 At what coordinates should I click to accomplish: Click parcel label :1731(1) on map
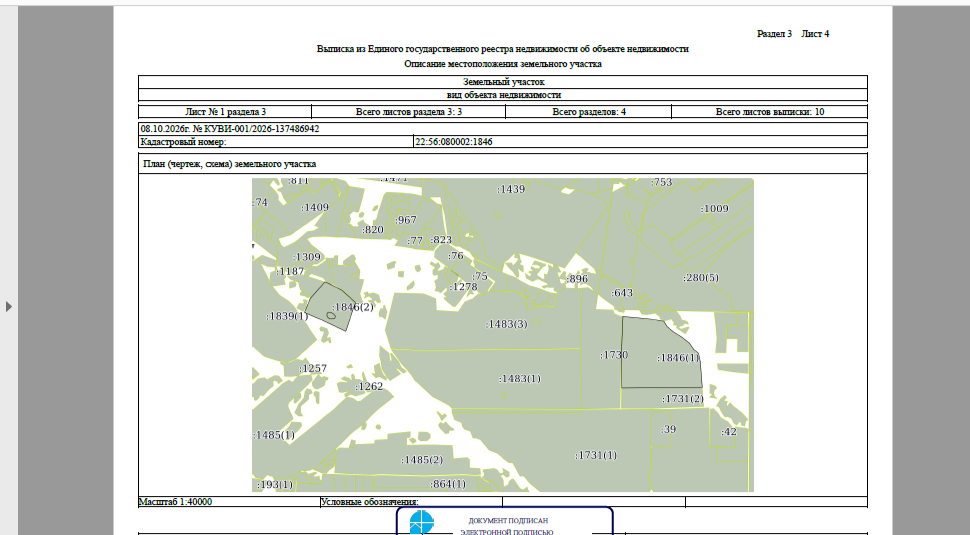click(596, 455)
